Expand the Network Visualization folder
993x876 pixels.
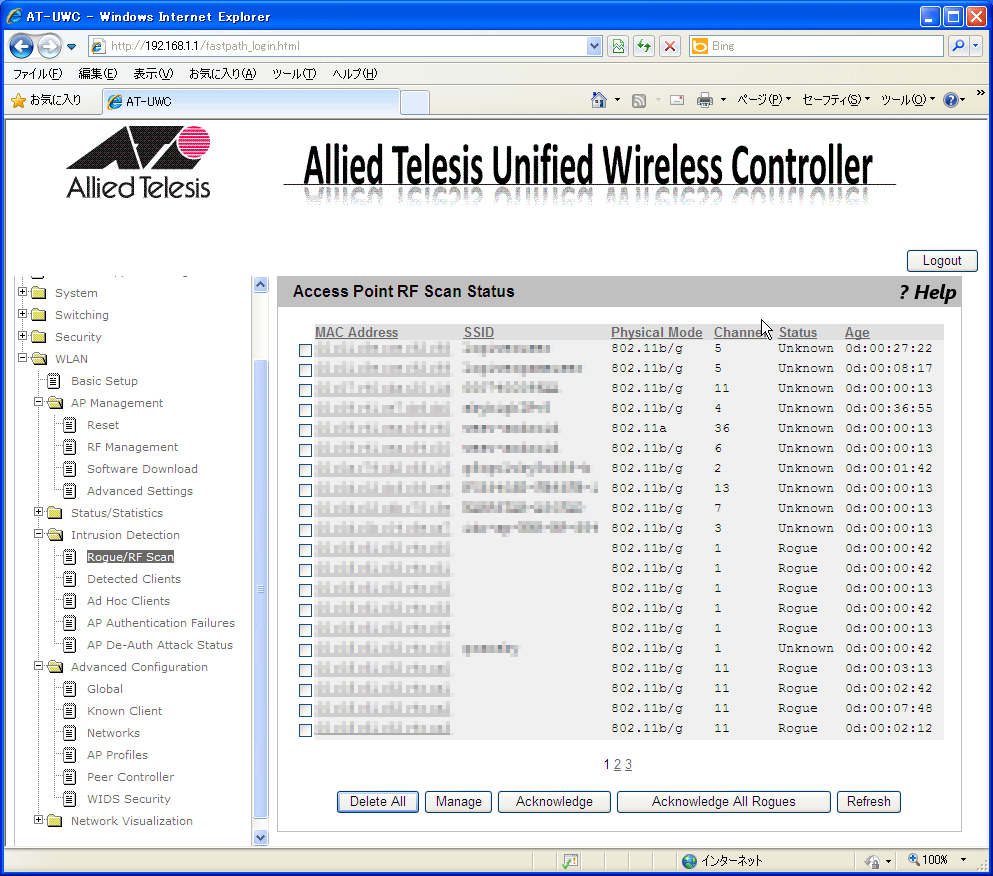[39, 820]
